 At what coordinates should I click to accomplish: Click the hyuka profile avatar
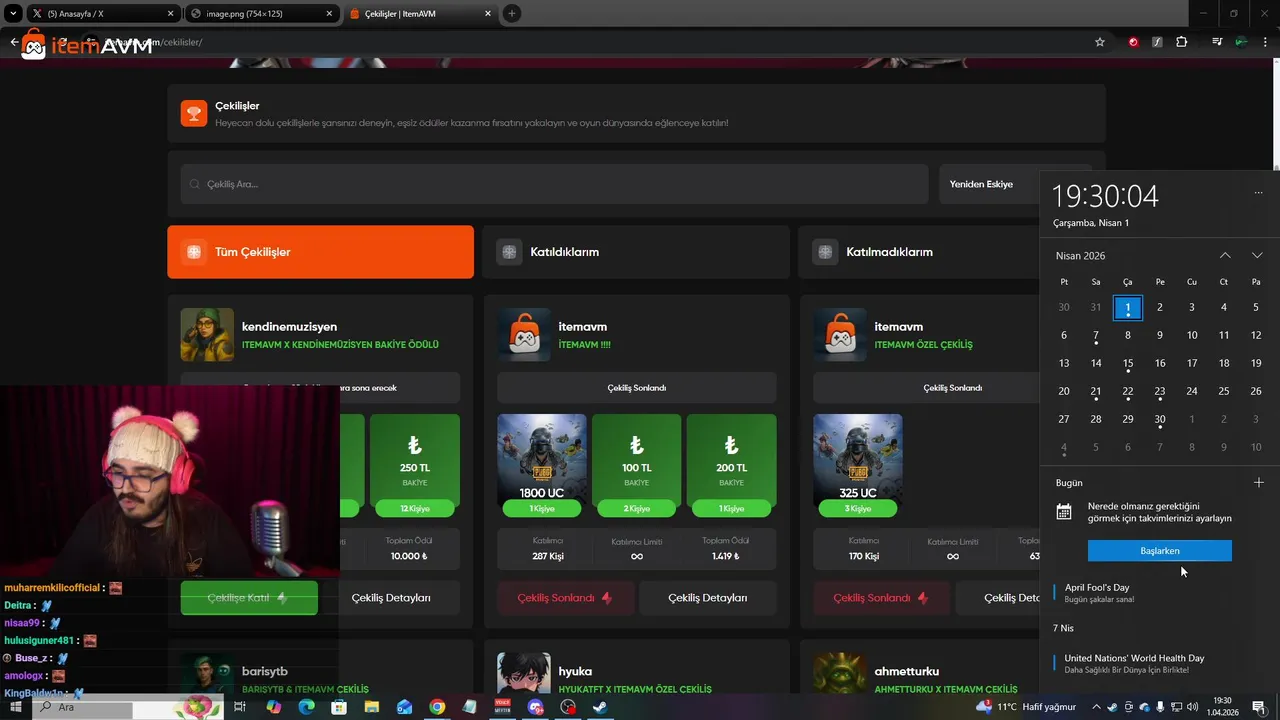(x=524, y=673)
